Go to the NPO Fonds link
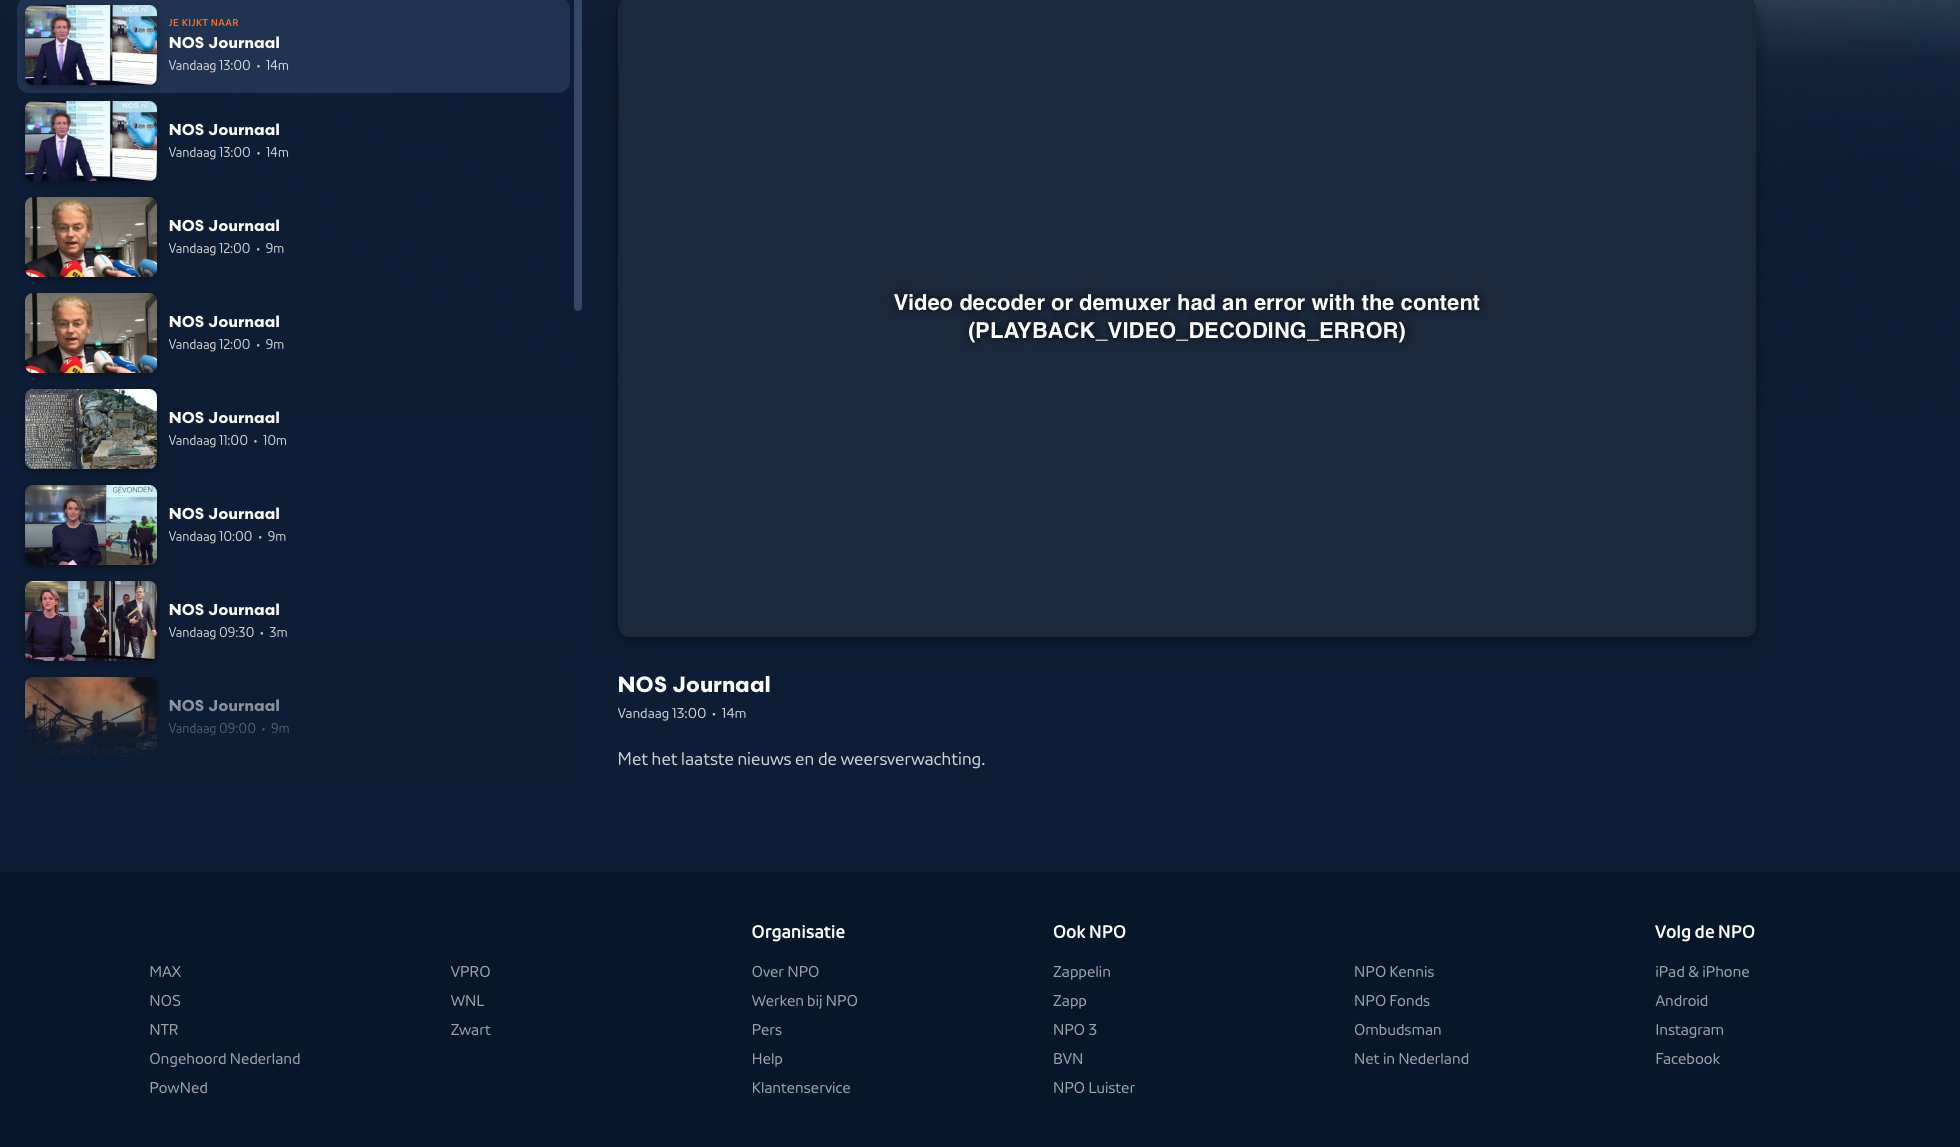The width and height of the screenshot is (1960, 1147). click(x=1392, y=1001)
